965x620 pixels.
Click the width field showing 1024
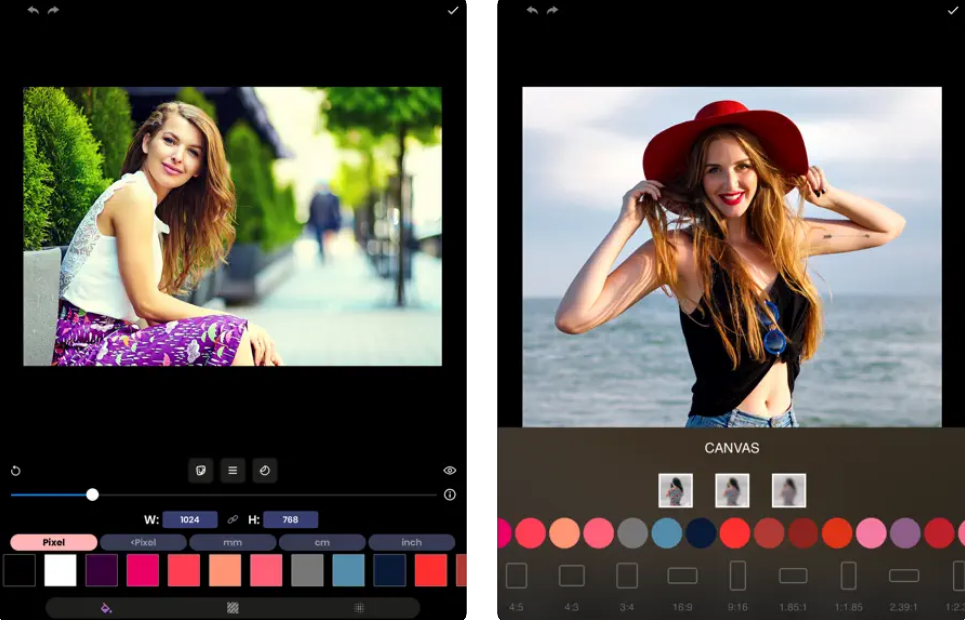point(190,519)
